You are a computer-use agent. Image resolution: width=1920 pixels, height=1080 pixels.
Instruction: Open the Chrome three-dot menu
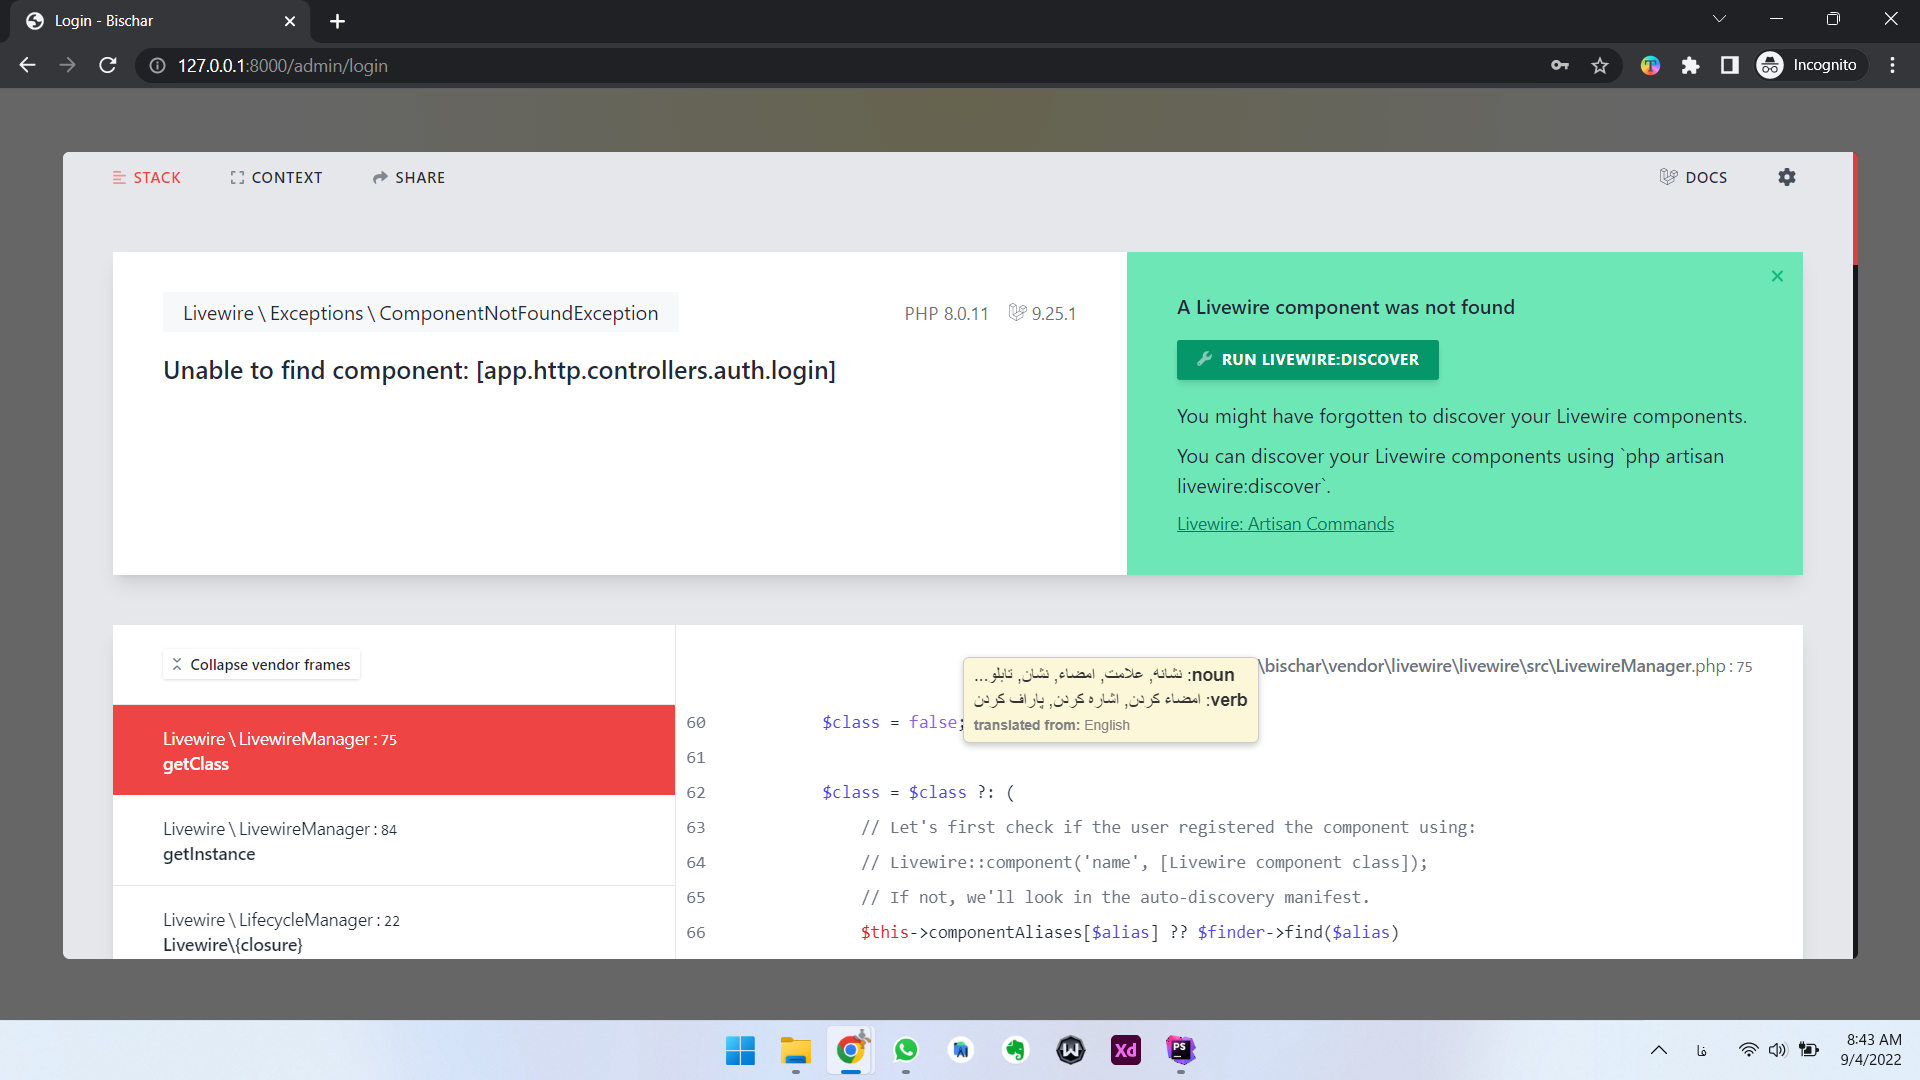coord(1892,65)
